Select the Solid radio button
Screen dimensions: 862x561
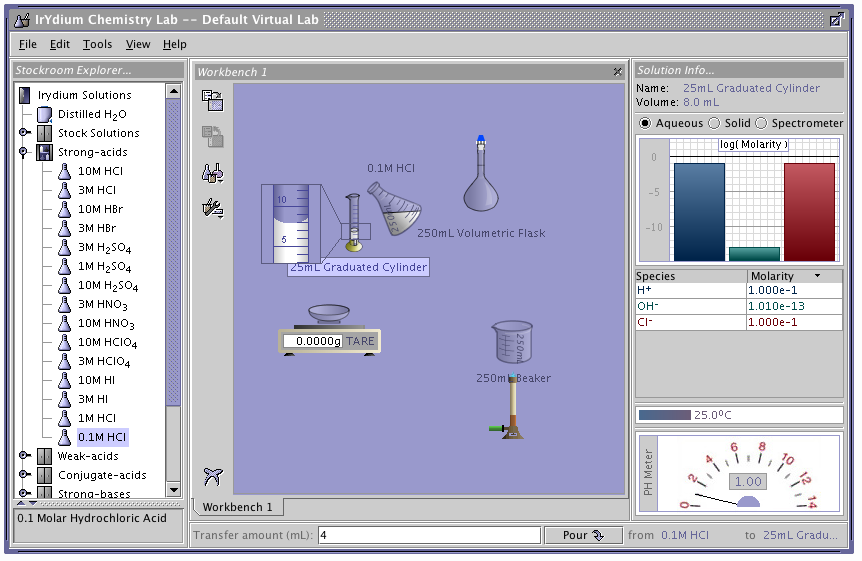(714, 123)
